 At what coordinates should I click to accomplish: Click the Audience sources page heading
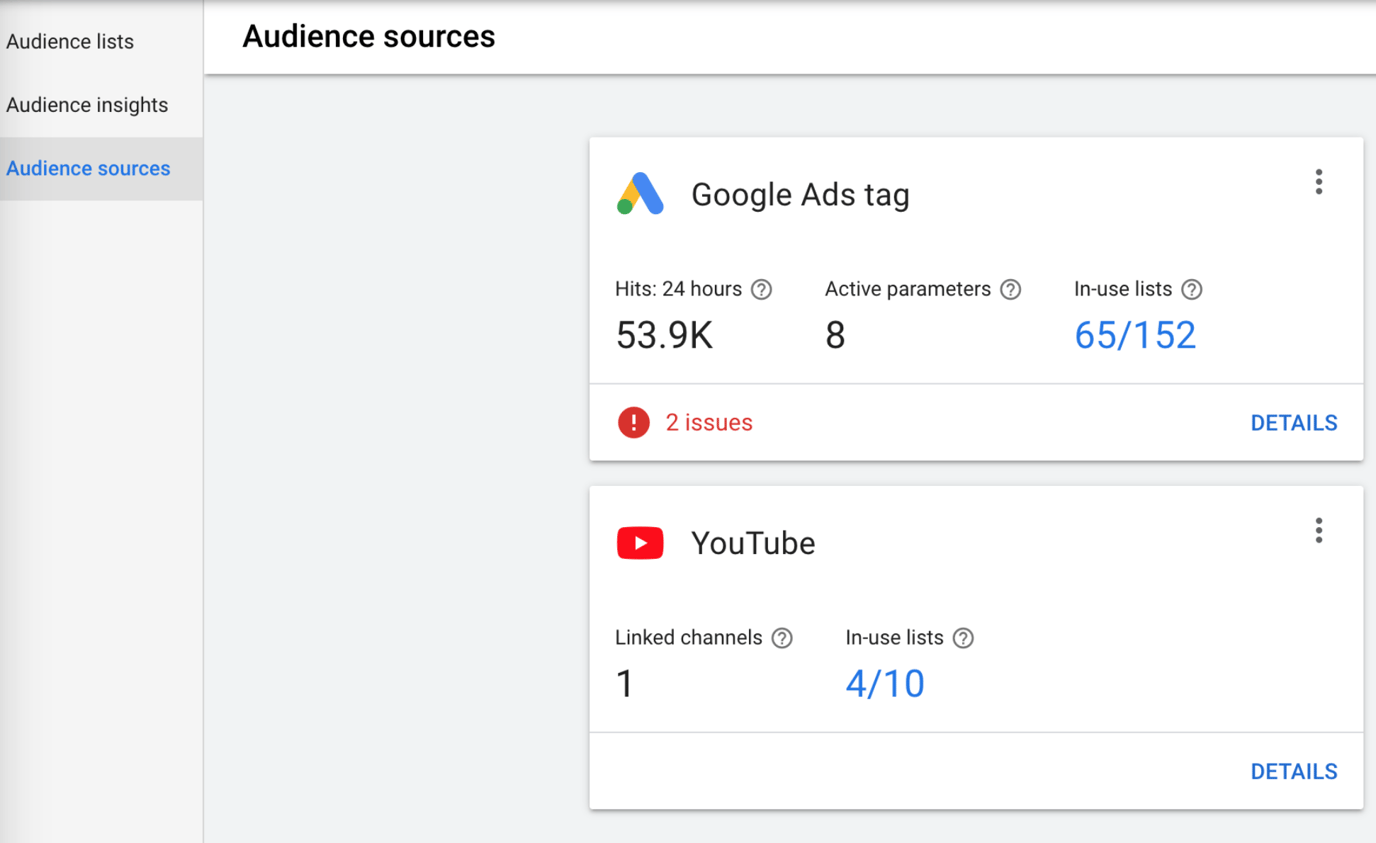[x=369, y=37]
